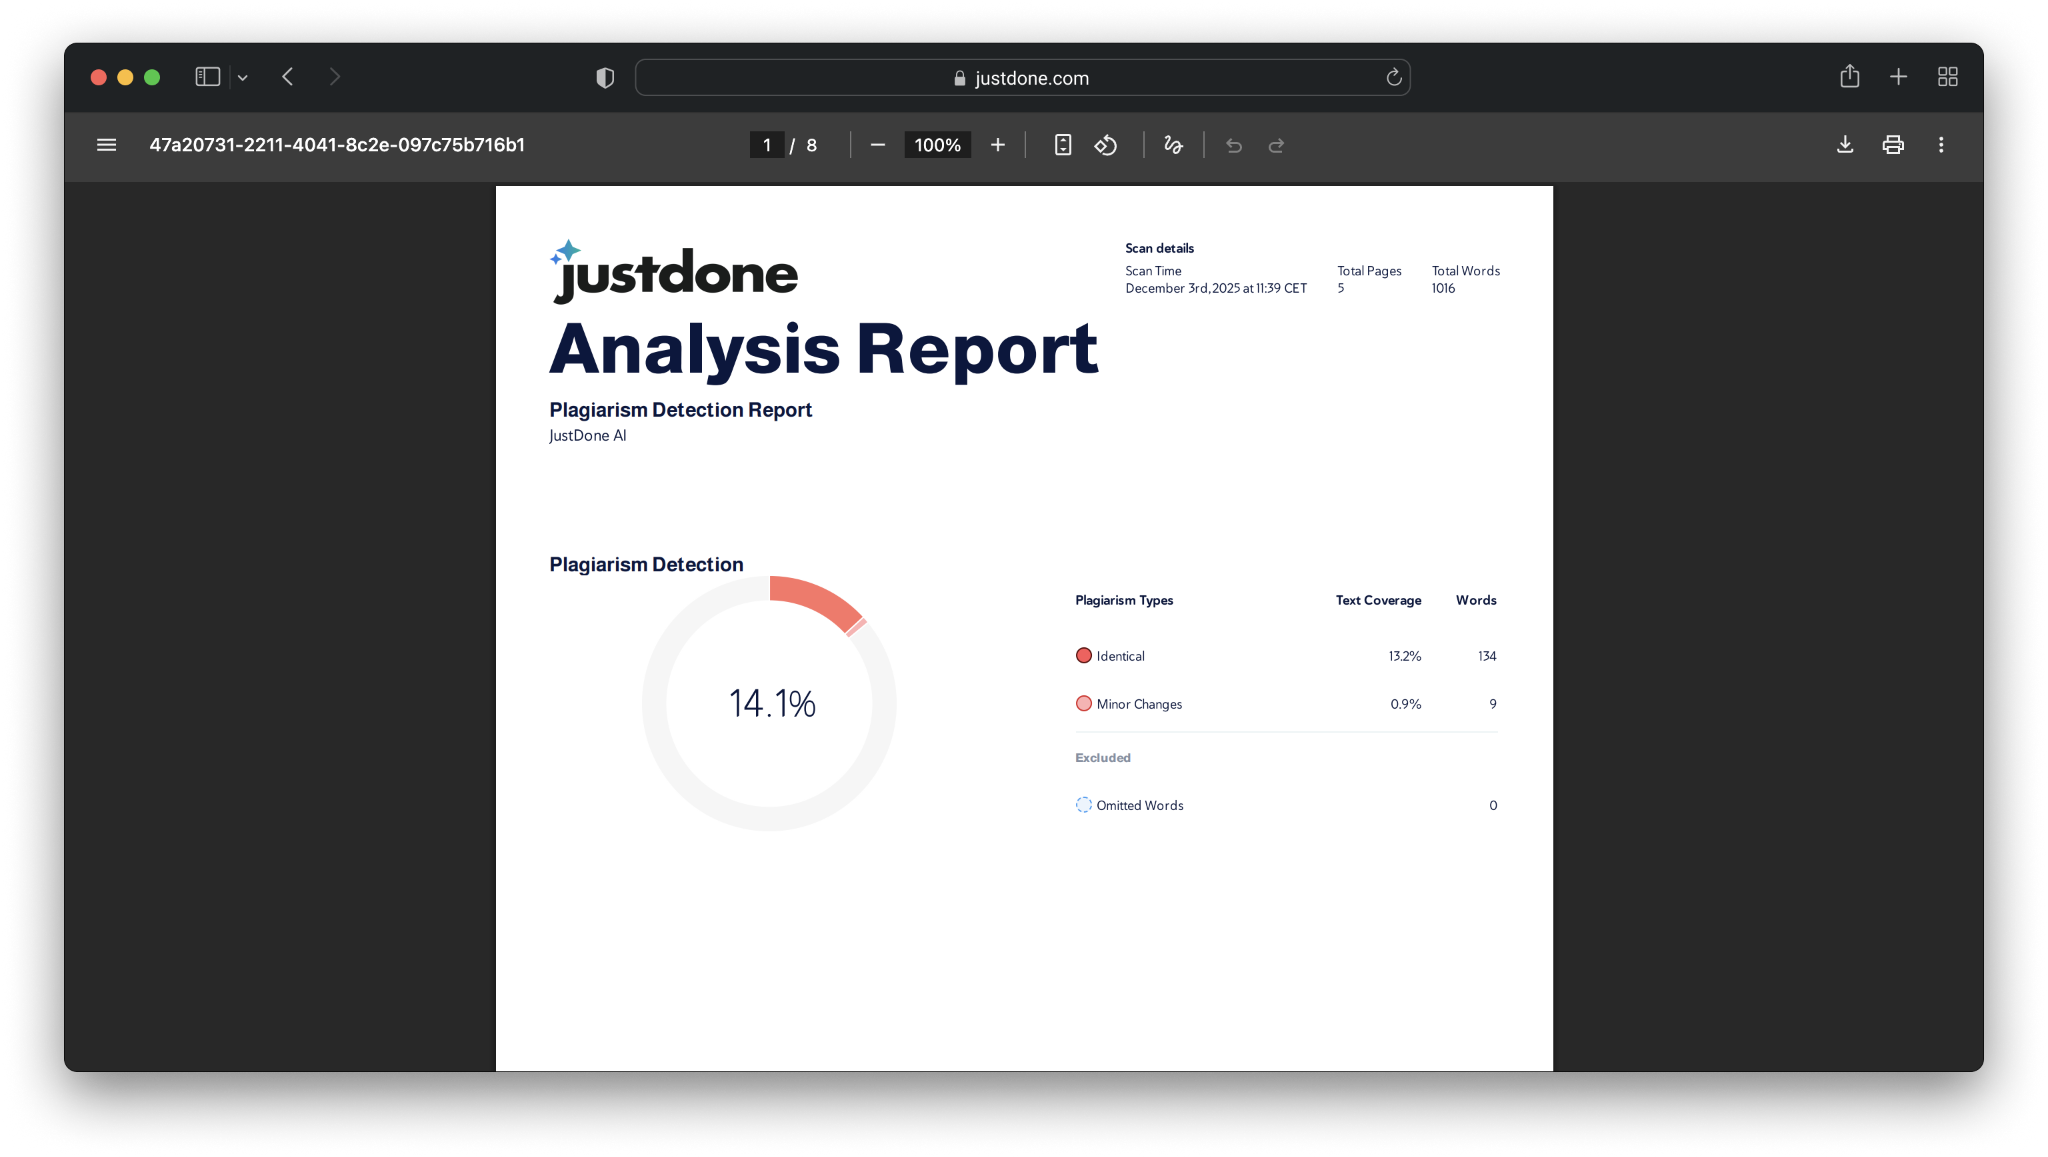Click the redo arrow in toolbar
Viewport: 2048px width, 1157px height.
[1276, 146]
